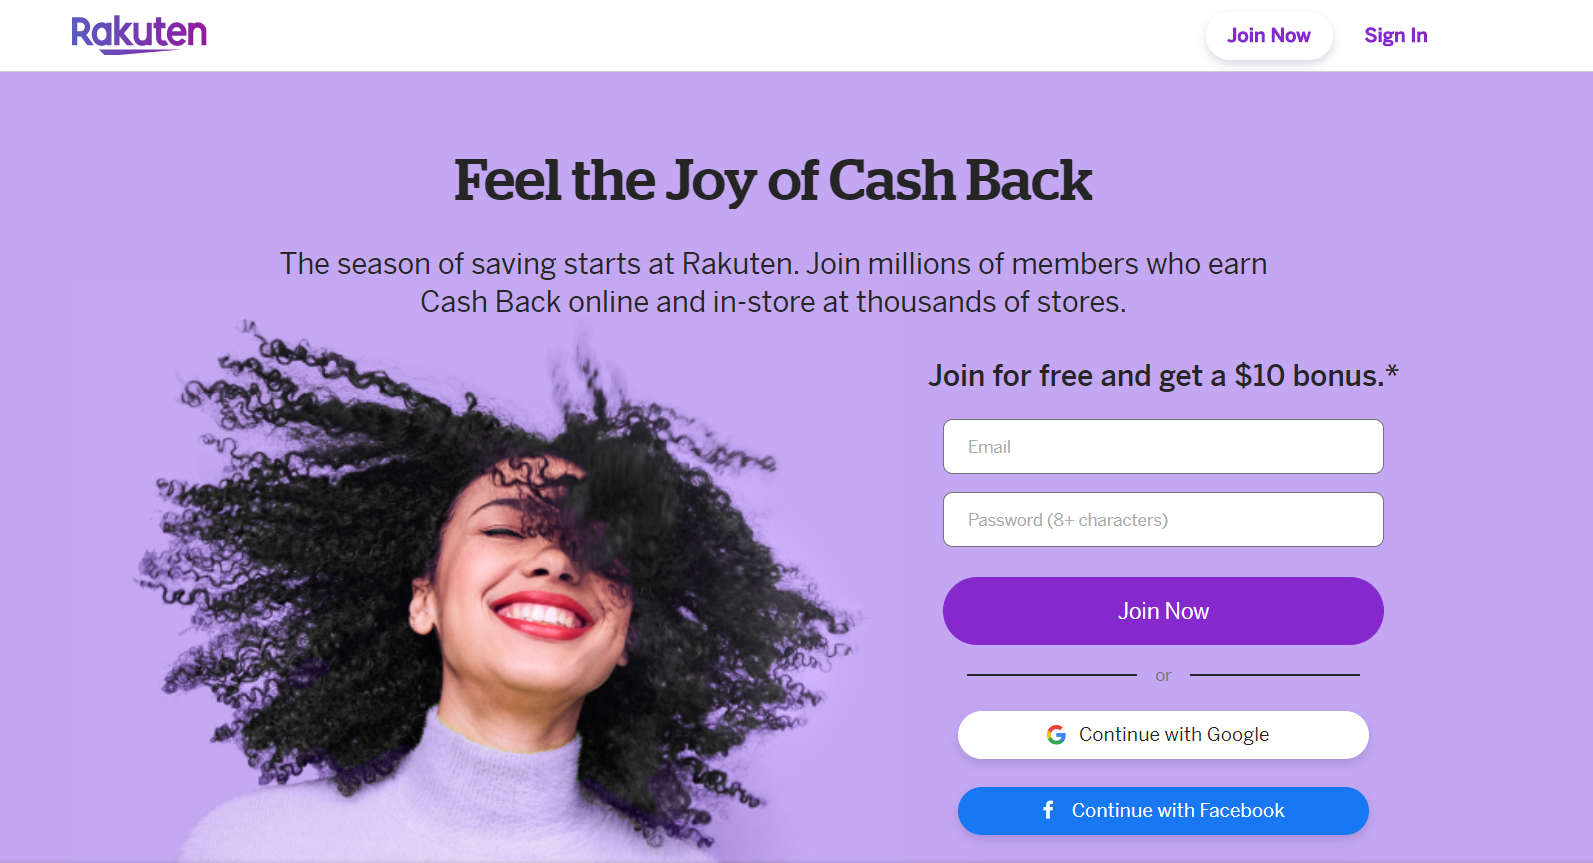This screenshot has height=863, width=1593.
Task: Click the Feel the Joy of Cash Back headline
Action: pos(773,181)
